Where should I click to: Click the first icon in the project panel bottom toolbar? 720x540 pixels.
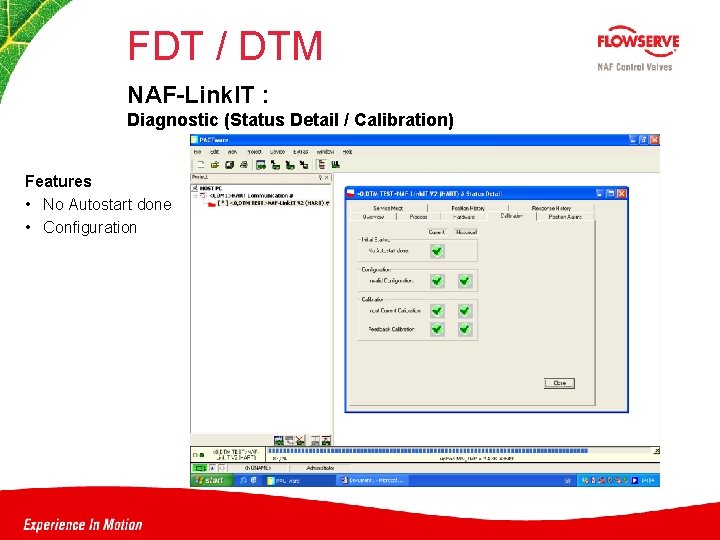pos(278,441)
